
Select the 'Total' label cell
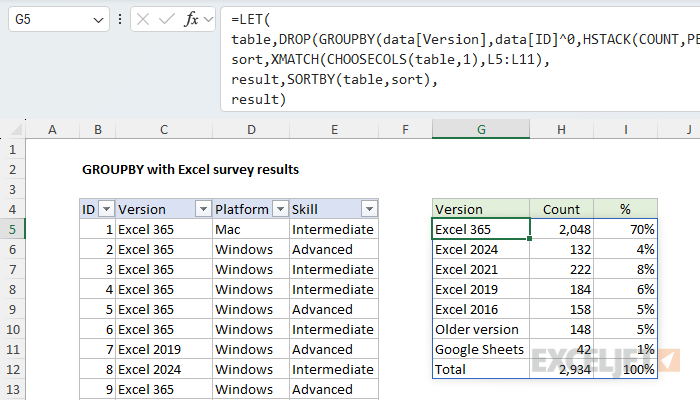click(481, 369)
